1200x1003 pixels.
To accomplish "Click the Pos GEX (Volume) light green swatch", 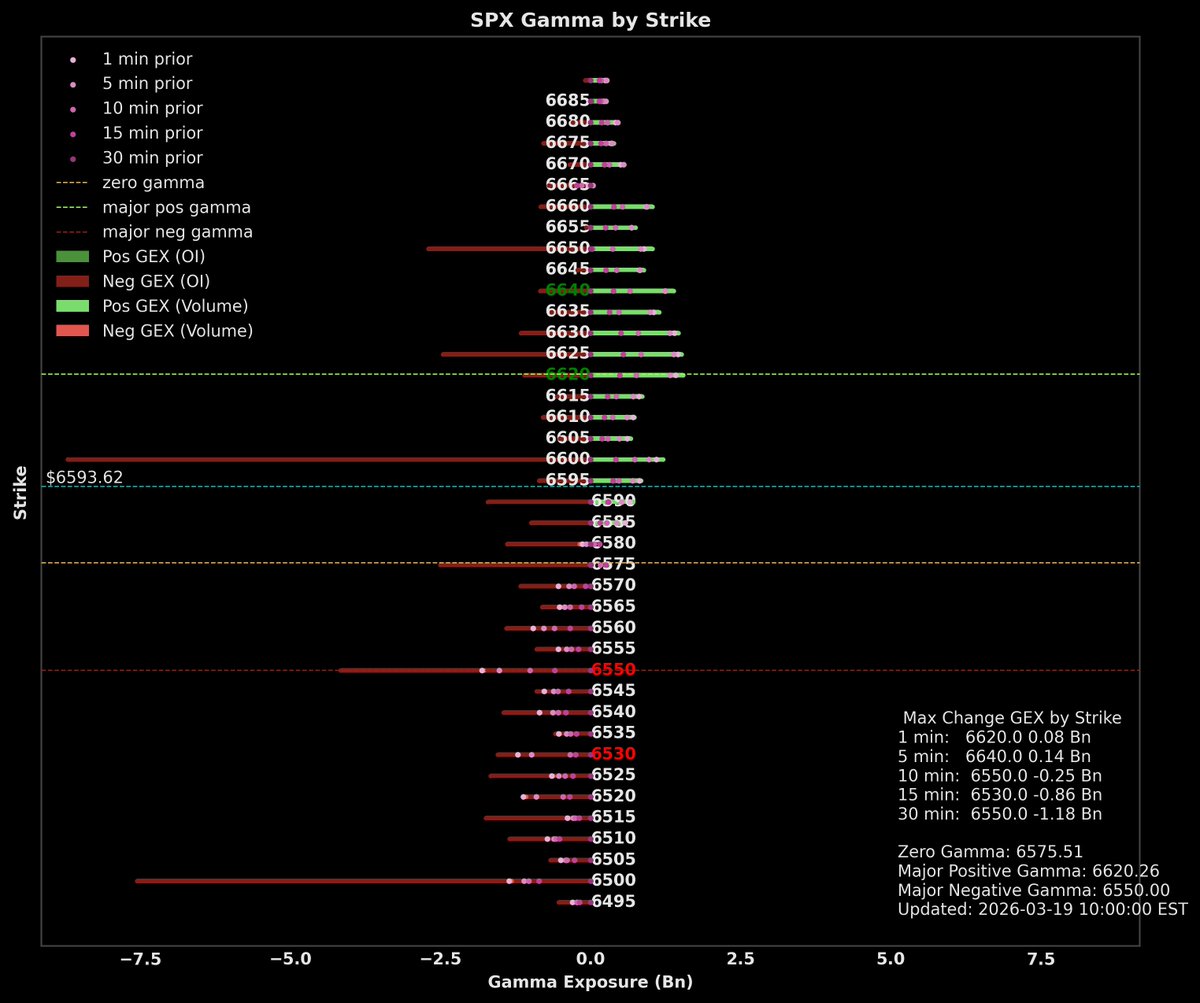I will coord(72,306).
